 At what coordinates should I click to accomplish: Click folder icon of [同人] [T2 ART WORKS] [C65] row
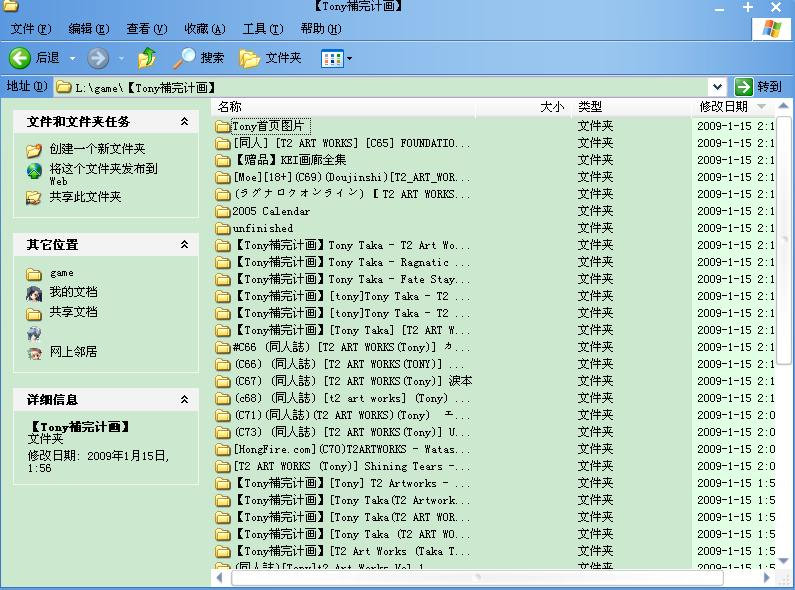point(223,143)
